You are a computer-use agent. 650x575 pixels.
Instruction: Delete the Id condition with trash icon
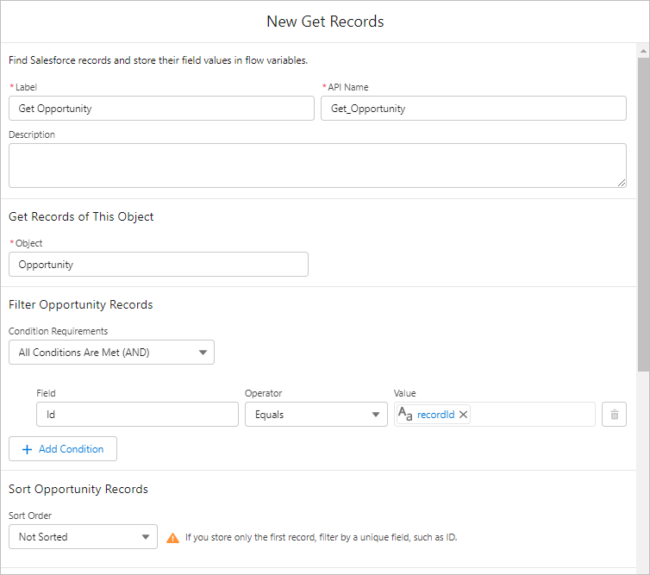coord(614,414)
